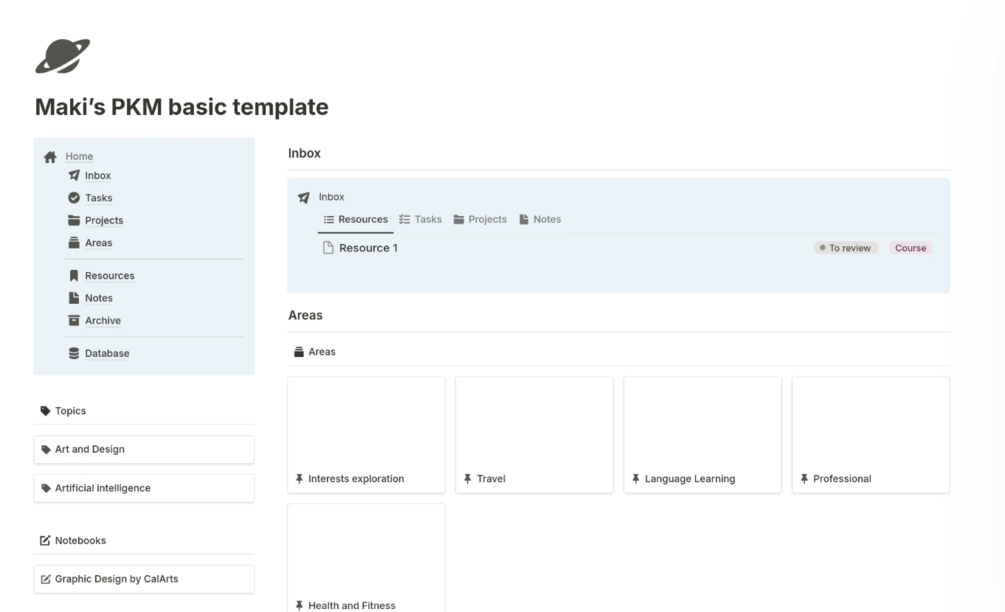Viewport: 1005px width, 612px height.
Task: Open the Notes link in sidebar
Action: coord(98,298)
